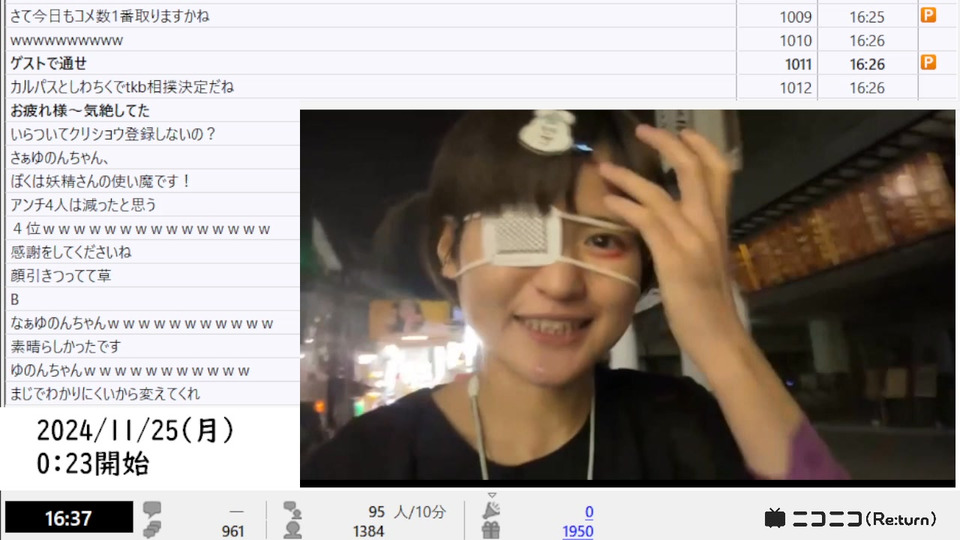Click the date text 2024/11/25(月)
This screenshot has height=540, width=960.
point(135,430)
